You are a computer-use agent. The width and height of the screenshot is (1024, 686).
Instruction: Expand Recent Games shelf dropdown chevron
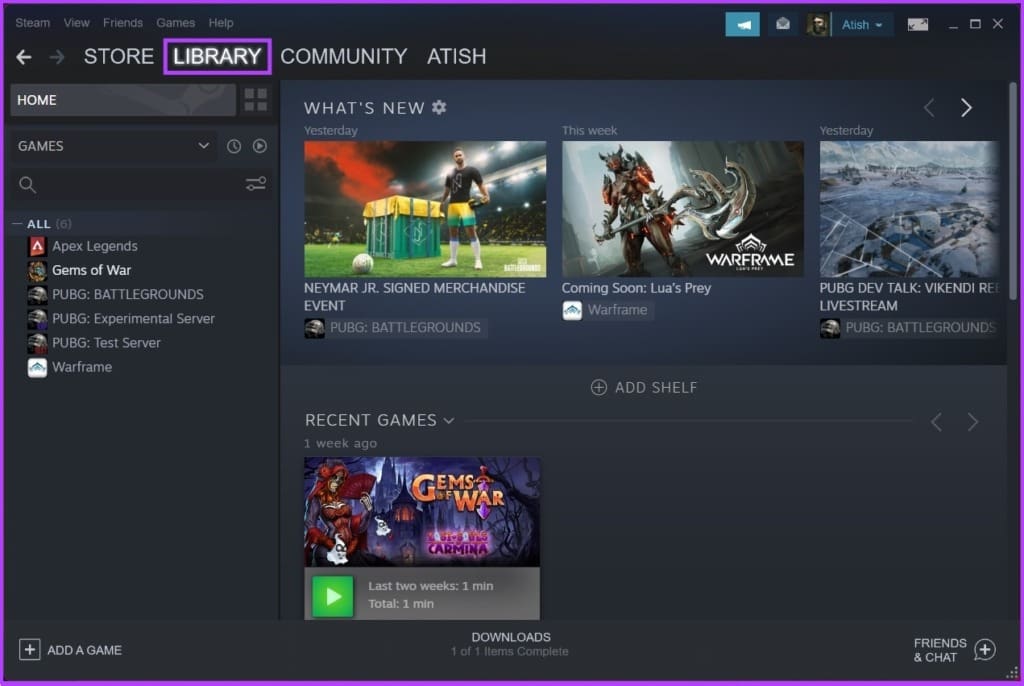(x=449, y=421)
